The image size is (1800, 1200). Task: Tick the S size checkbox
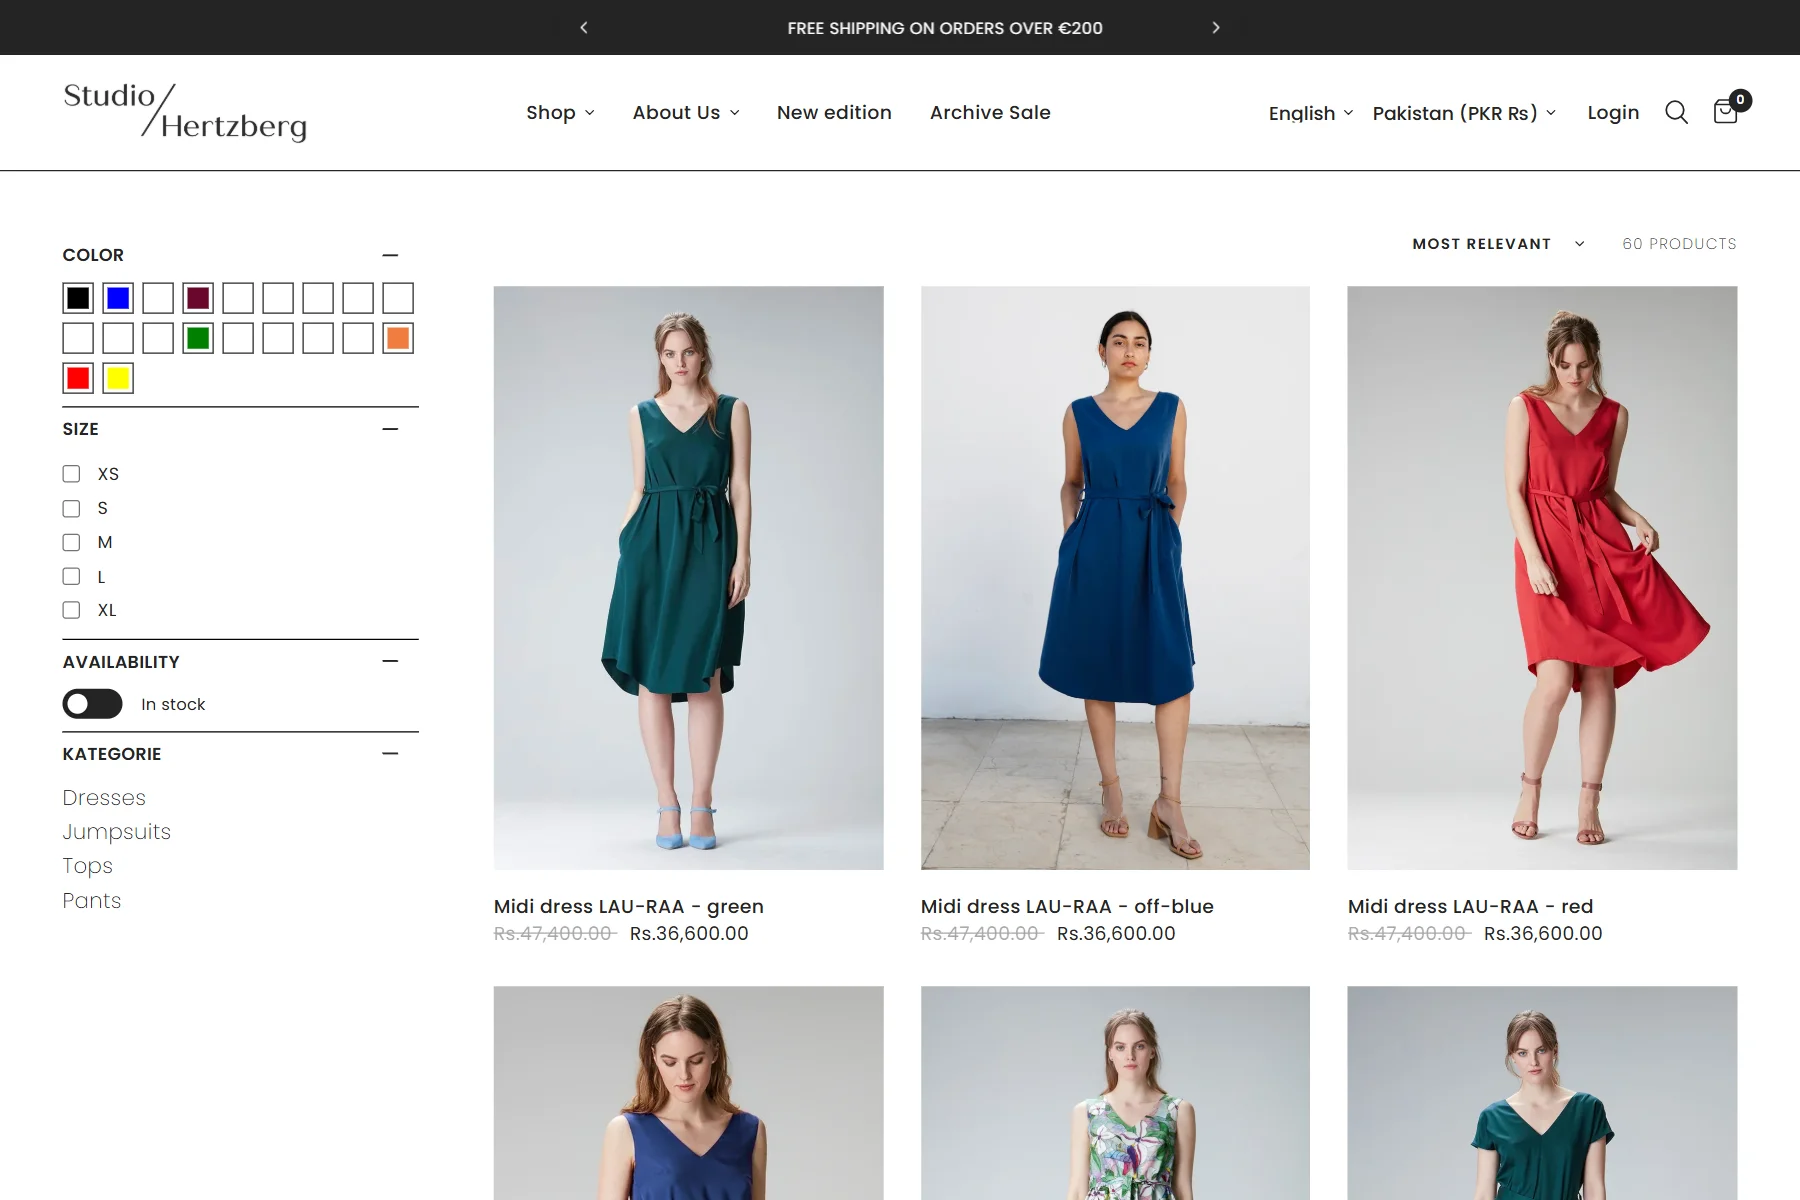pos(71,508)
